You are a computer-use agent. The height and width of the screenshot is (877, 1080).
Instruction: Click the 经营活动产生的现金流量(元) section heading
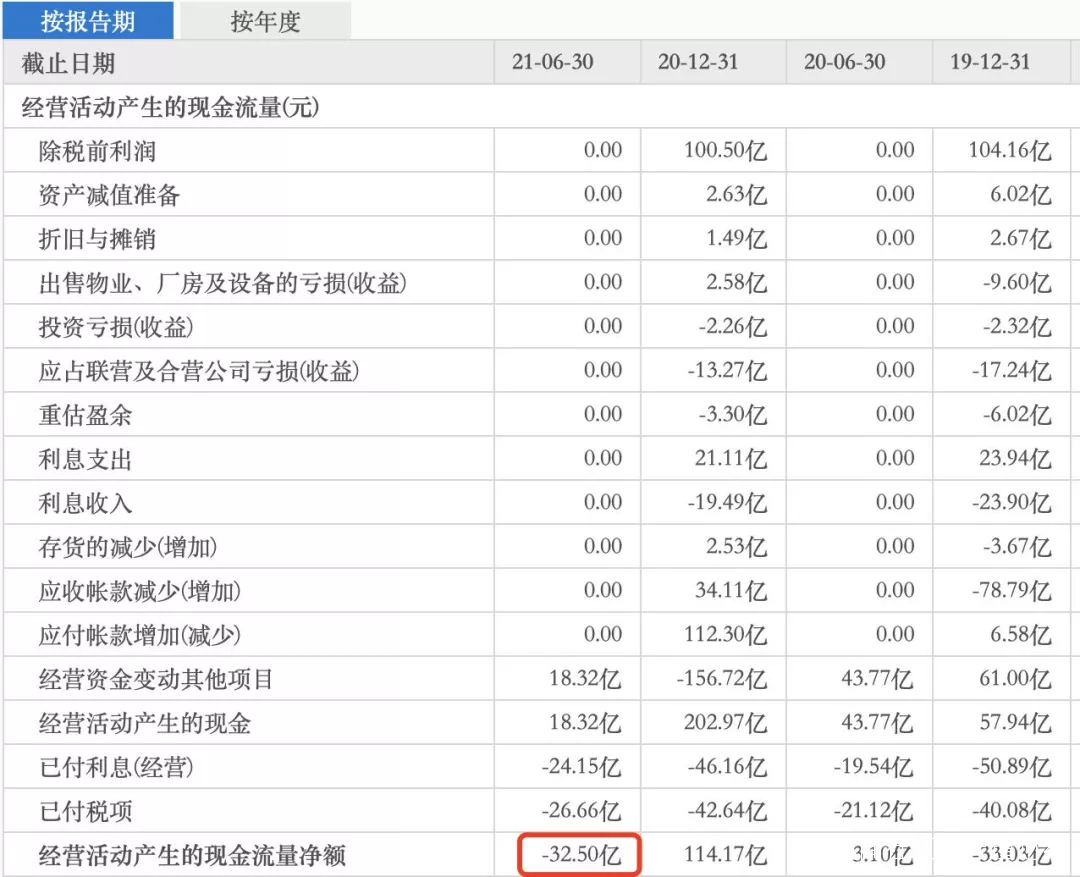pyautogui.click(x=170, y=107)
